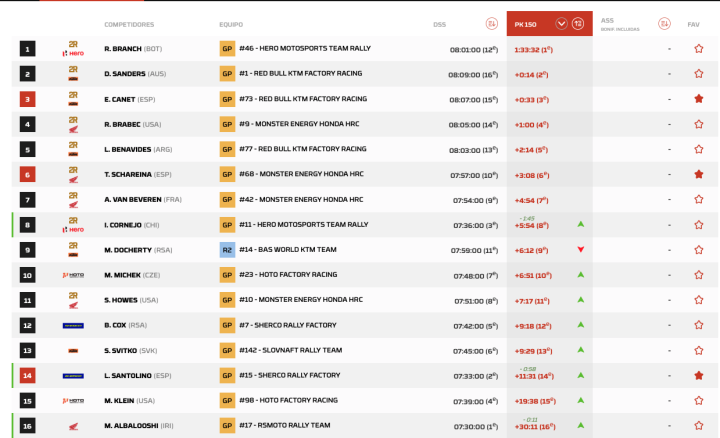This screenshot has width=720, height=438.
Task: Click GP class badge for D. Sanders
Action: 227,73
